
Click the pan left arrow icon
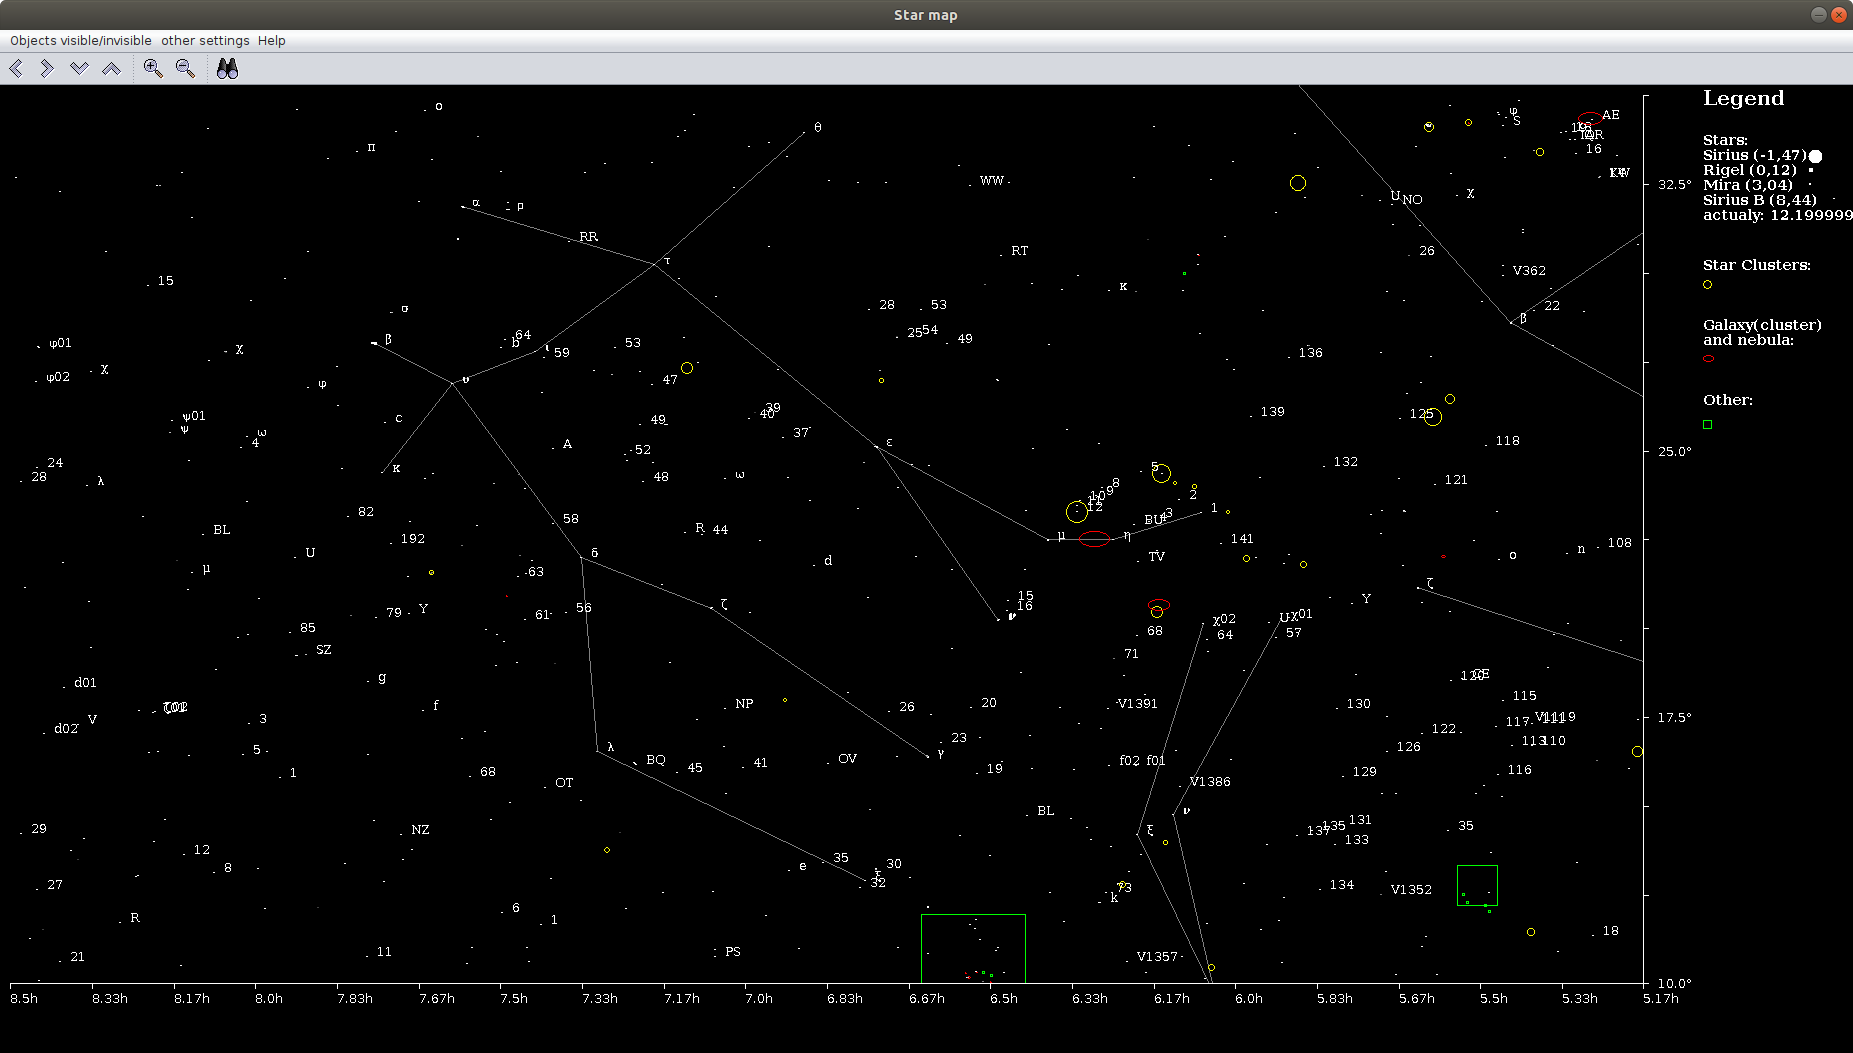click(16, 68)
